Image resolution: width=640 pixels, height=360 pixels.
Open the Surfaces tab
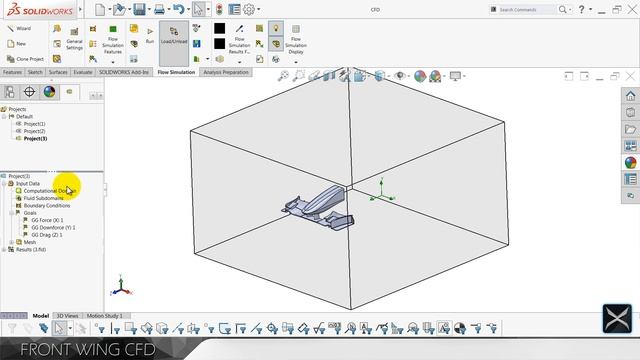[x=58, y=72]
